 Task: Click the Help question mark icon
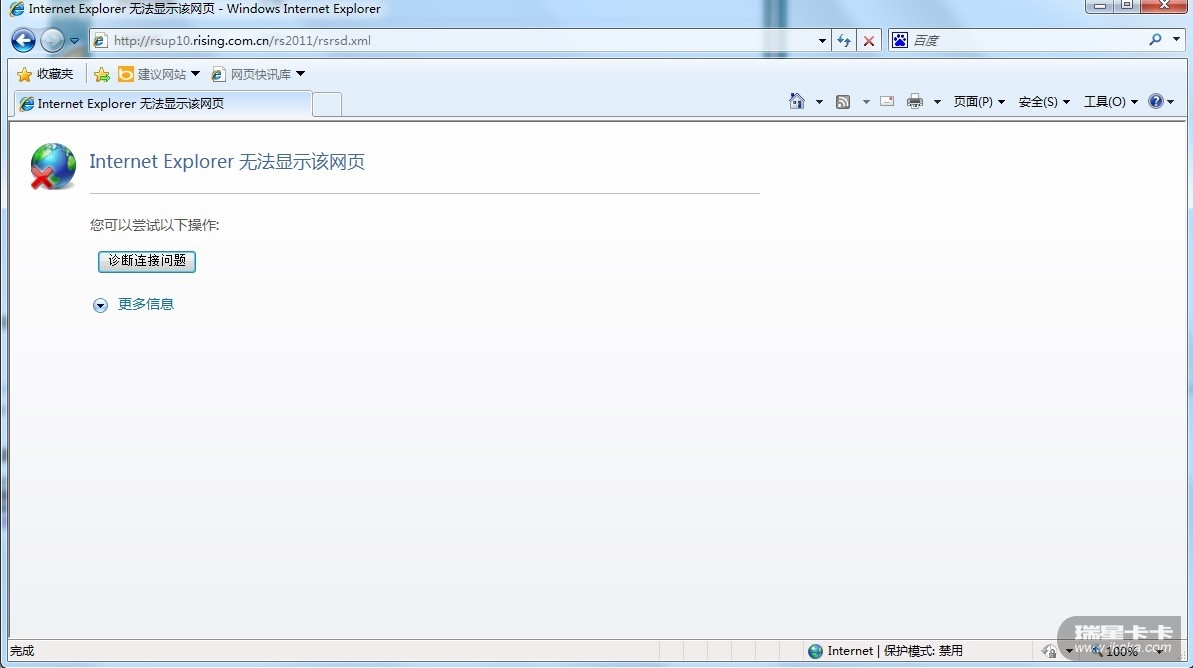[x=1156, y=101]
